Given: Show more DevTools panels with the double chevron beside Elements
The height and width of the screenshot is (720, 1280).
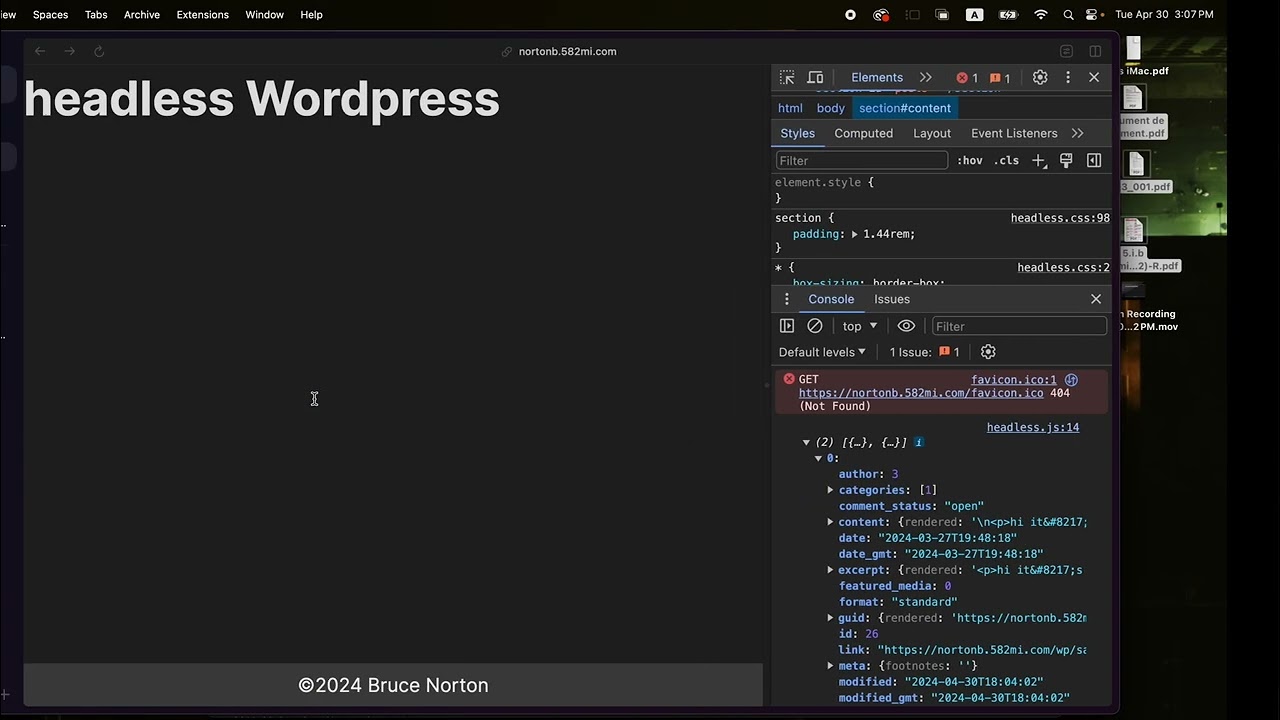Looking at the screenshot, I should pos(925,77).
